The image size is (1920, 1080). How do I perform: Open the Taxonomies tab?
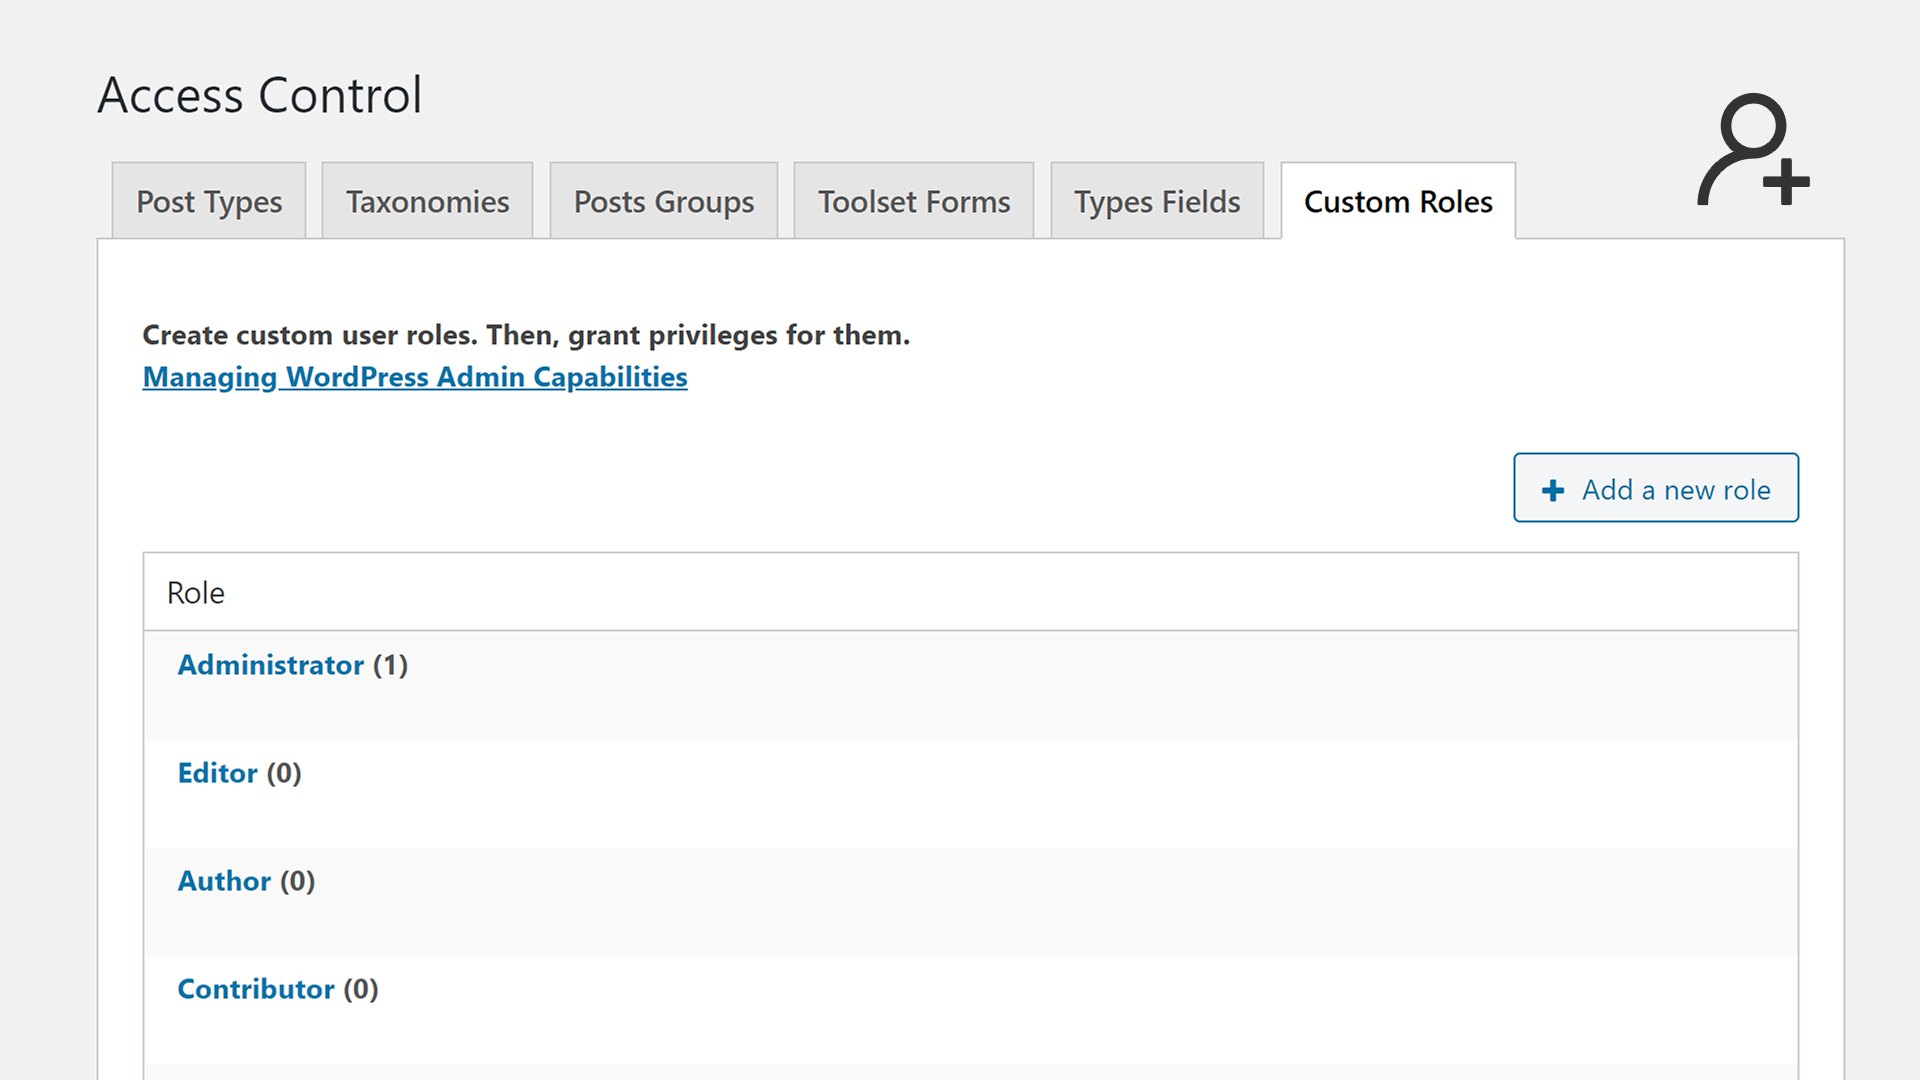point(427,202)
